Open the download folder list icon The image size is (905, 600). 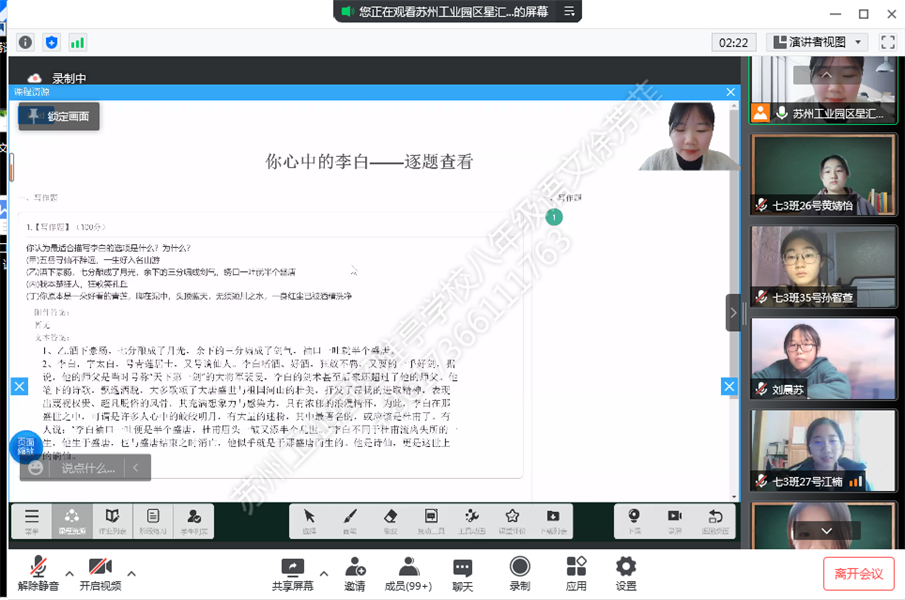(x=553, y=521)
